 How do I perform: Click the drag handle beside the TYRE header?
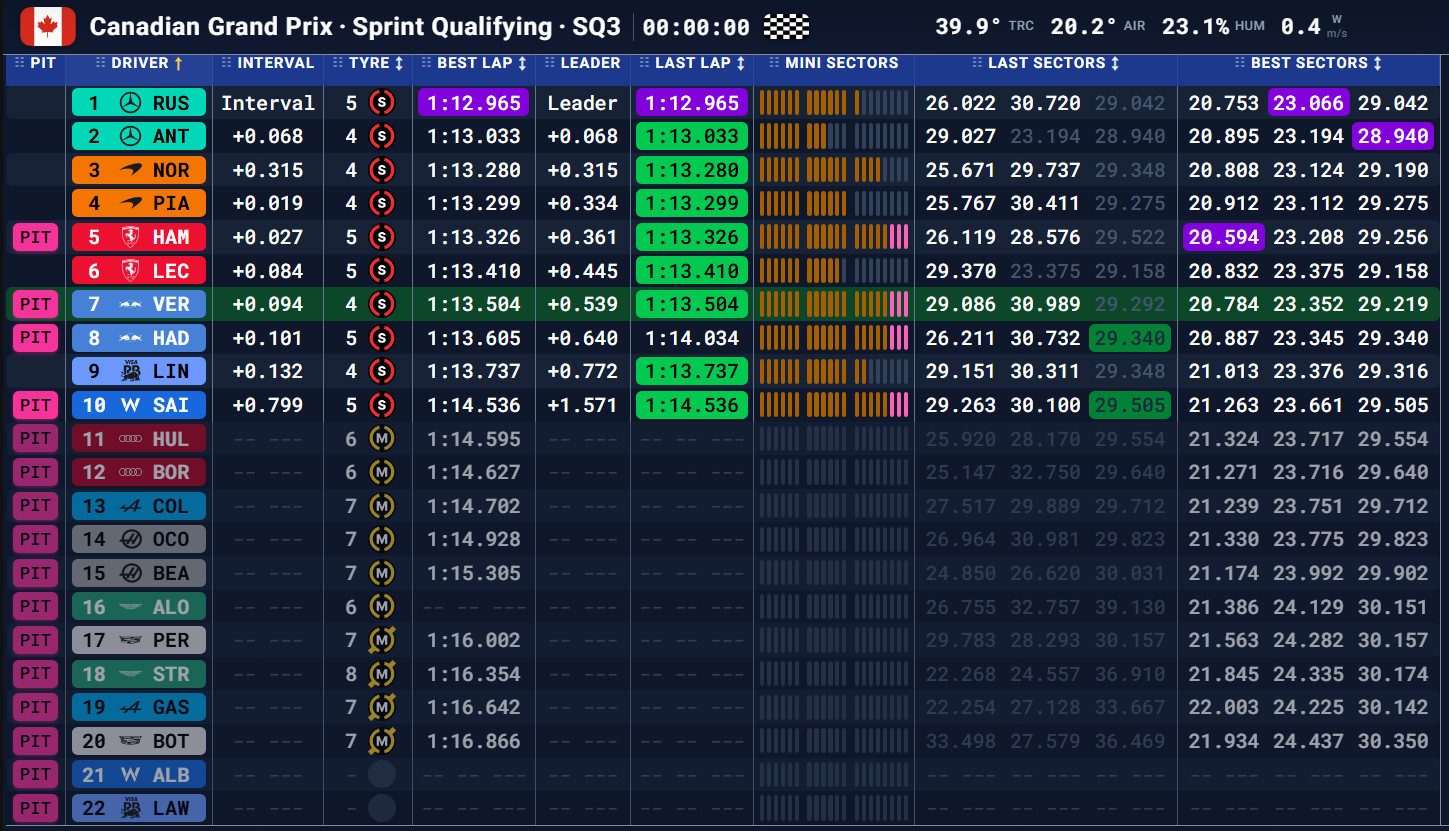(x=338, y=63)
